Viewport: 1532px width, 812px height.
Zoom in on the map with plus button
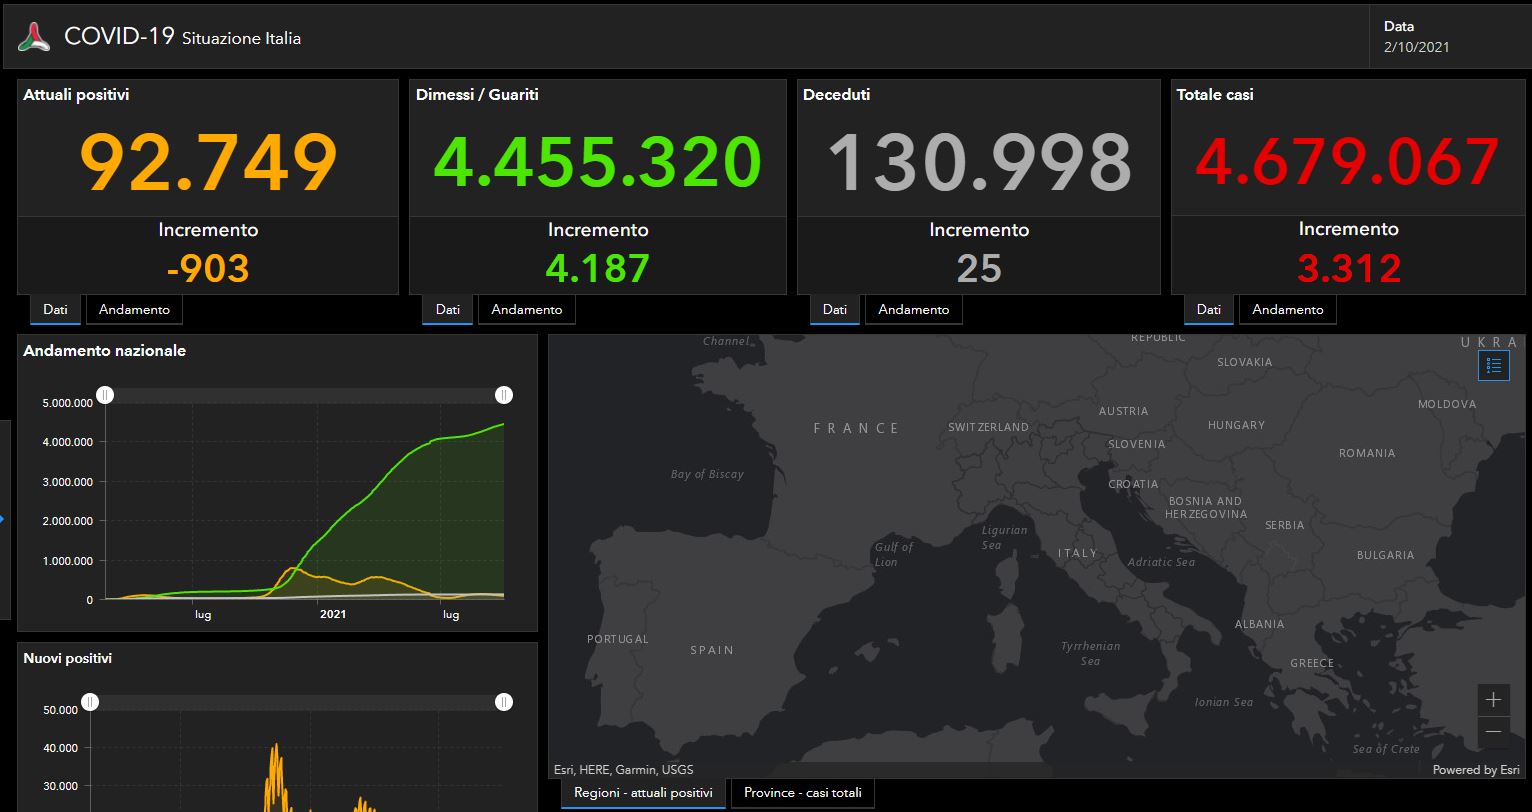click(1493, 700)
